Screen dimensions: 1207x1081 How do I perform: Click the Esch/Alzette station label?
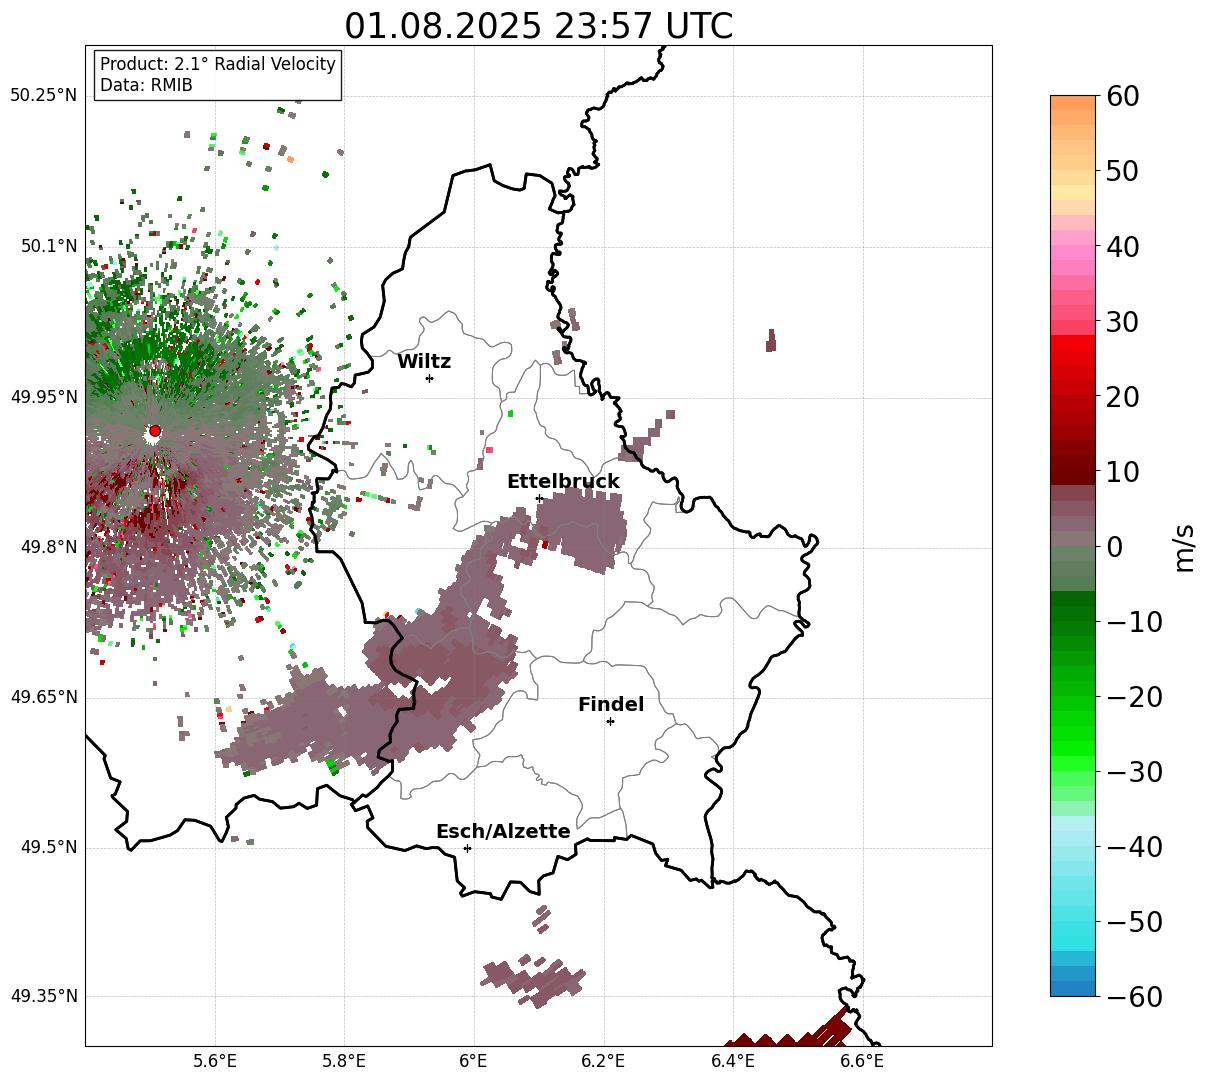pos(503,831)
